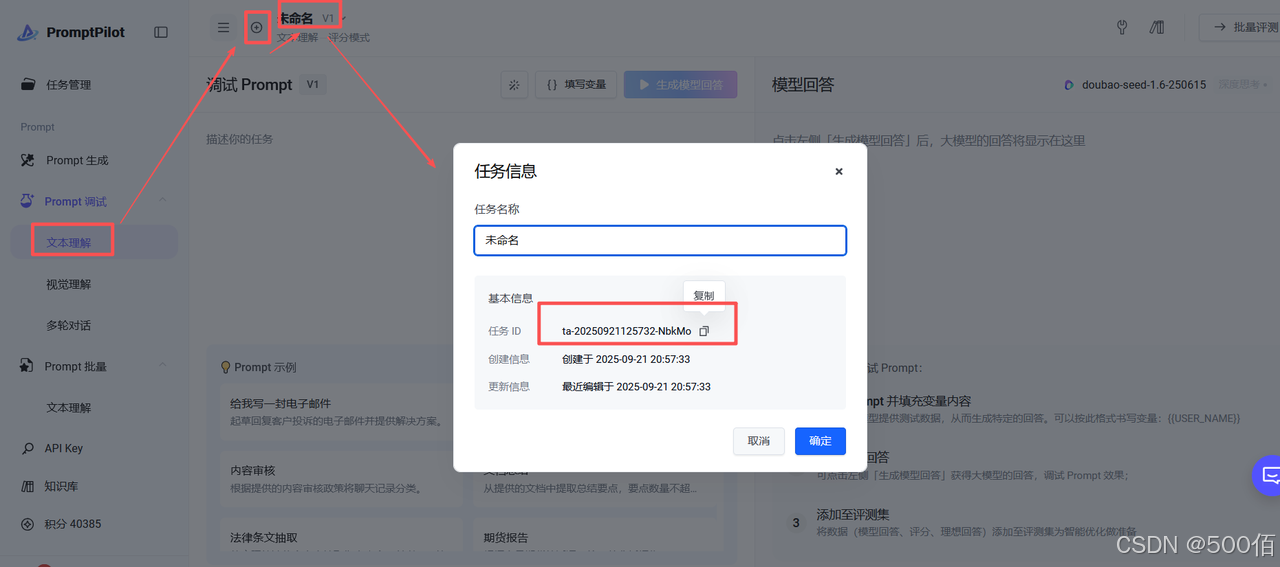The width and height of the screenshot is (1280, 567).
Task: Copy the task ID using copy icon
Action: (704, 331)
